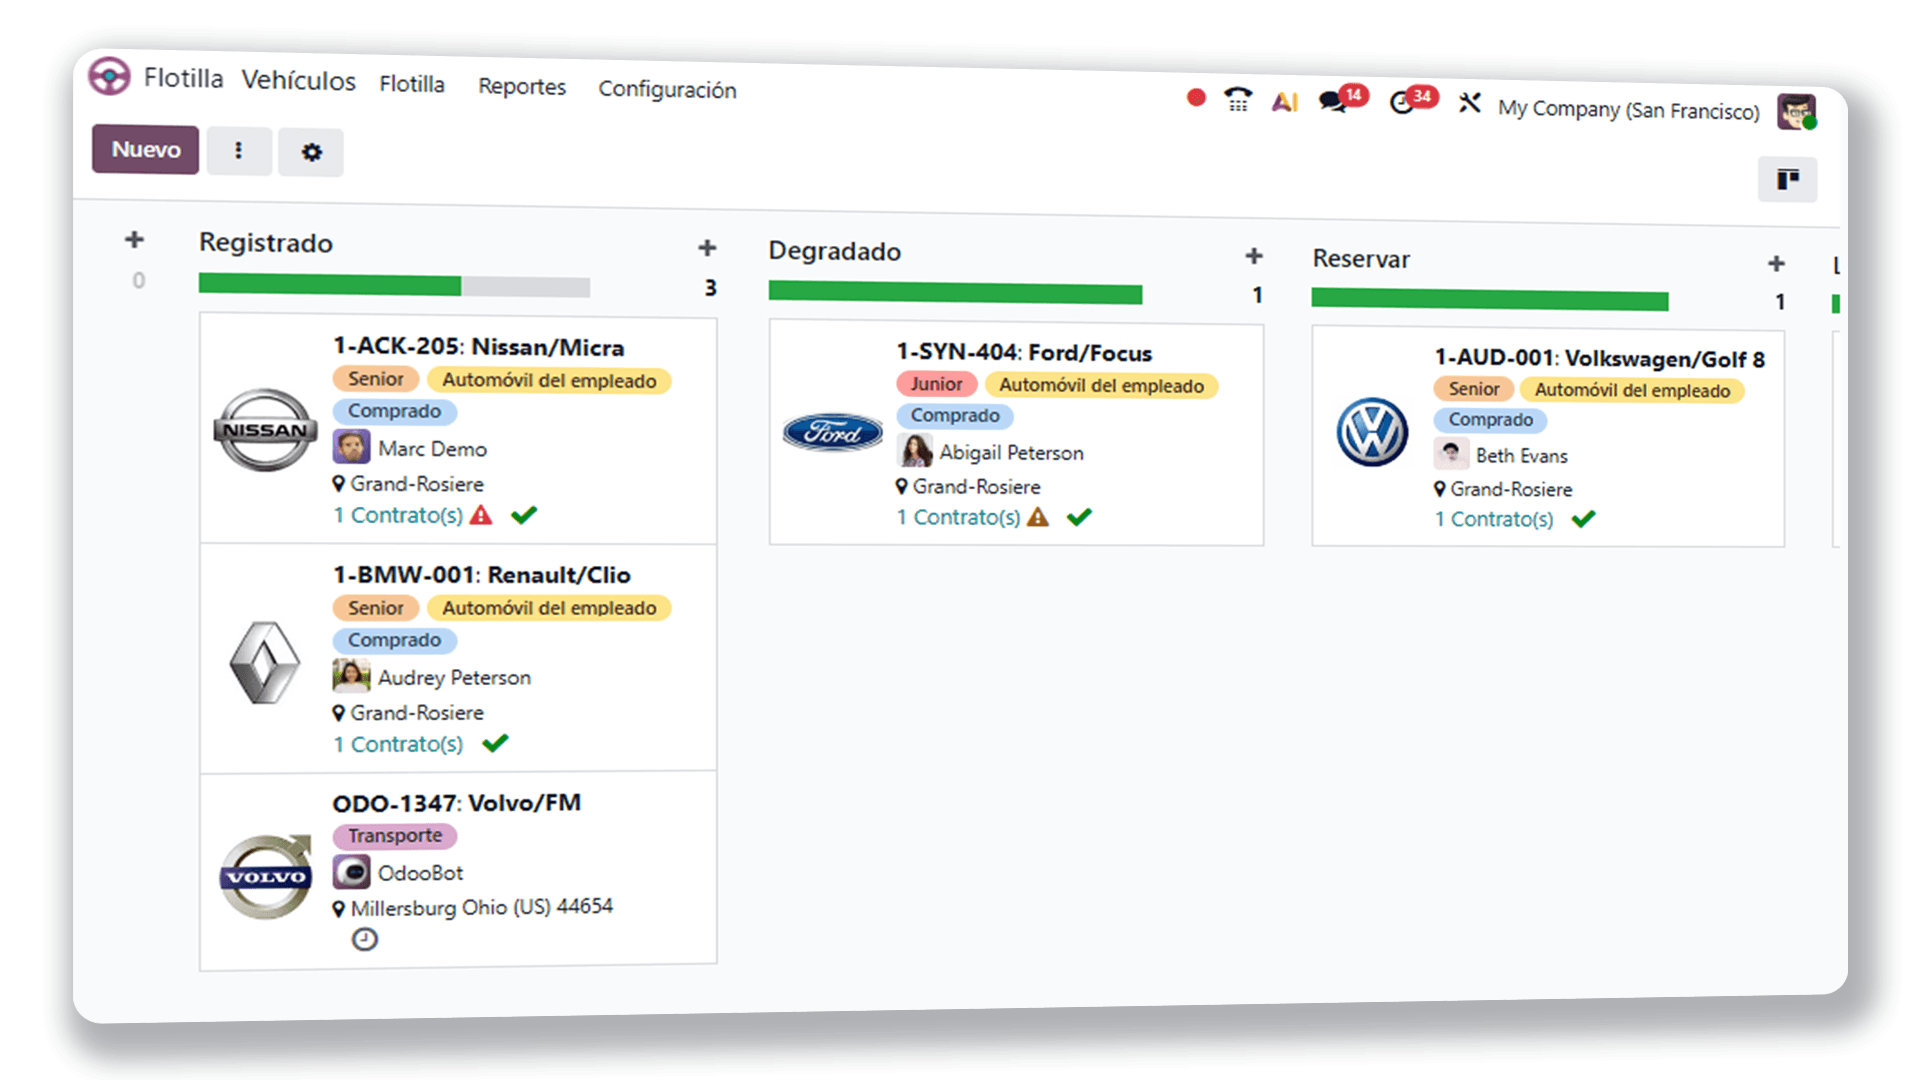Click the Junior tag on Ford/Focus
The height and width of the screenshot is (1080, 1920).
point(936,384)
